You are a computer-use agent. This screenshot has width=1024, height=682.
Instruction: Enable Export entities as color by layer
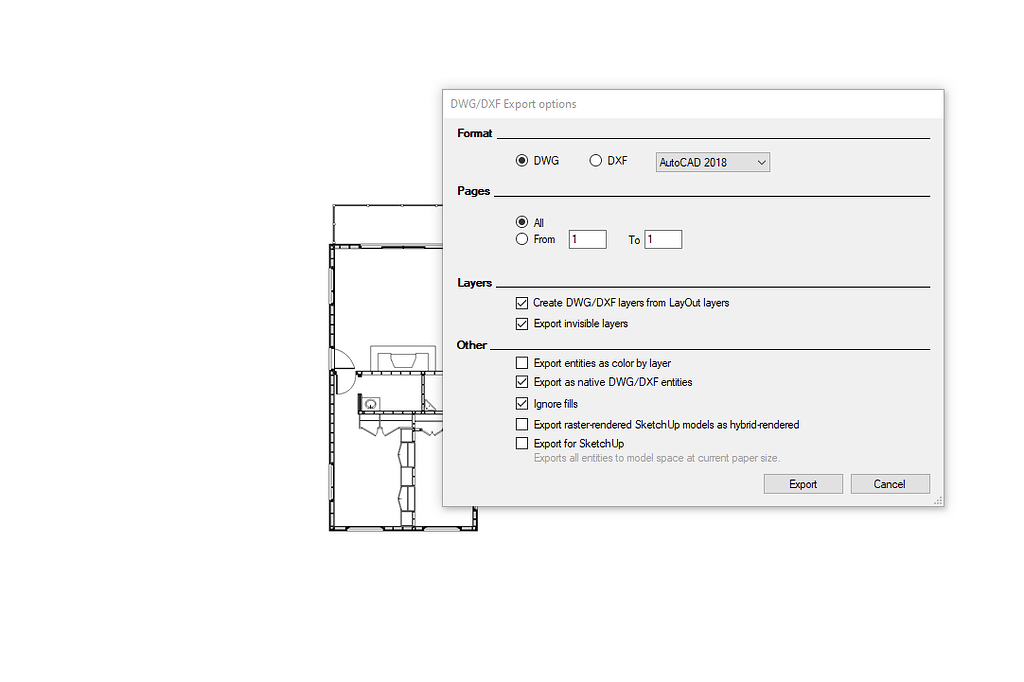click(x=522, y=362)
